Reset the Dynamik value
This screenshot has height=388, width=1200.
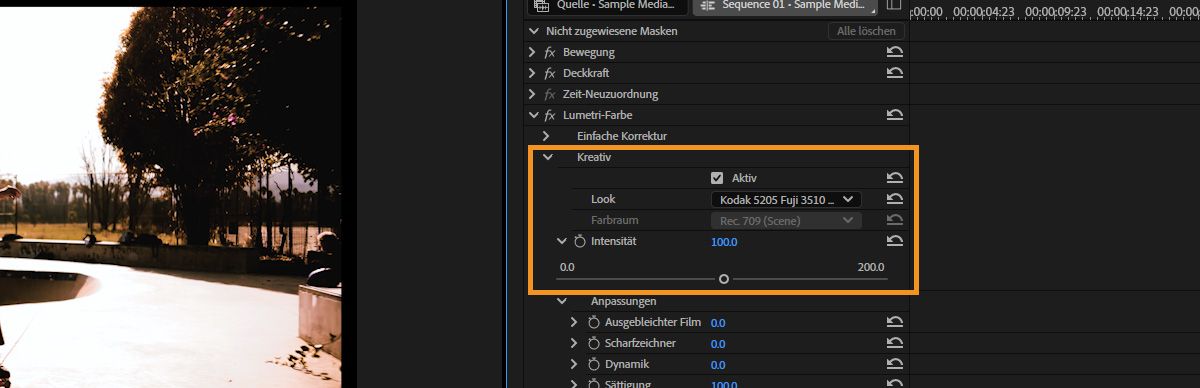tap(895, 364)
